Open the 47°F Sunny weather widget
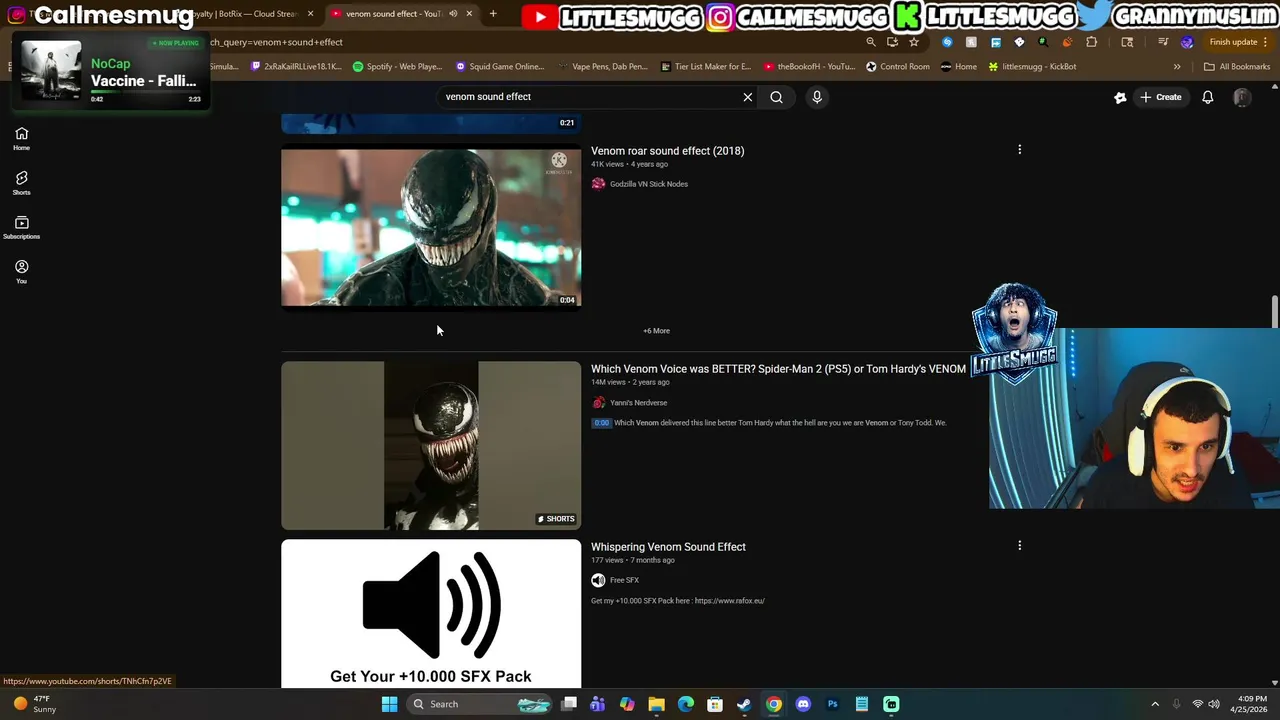This screenshot has height=720, width=1280. pyautogui.click(x=32, y=704)
